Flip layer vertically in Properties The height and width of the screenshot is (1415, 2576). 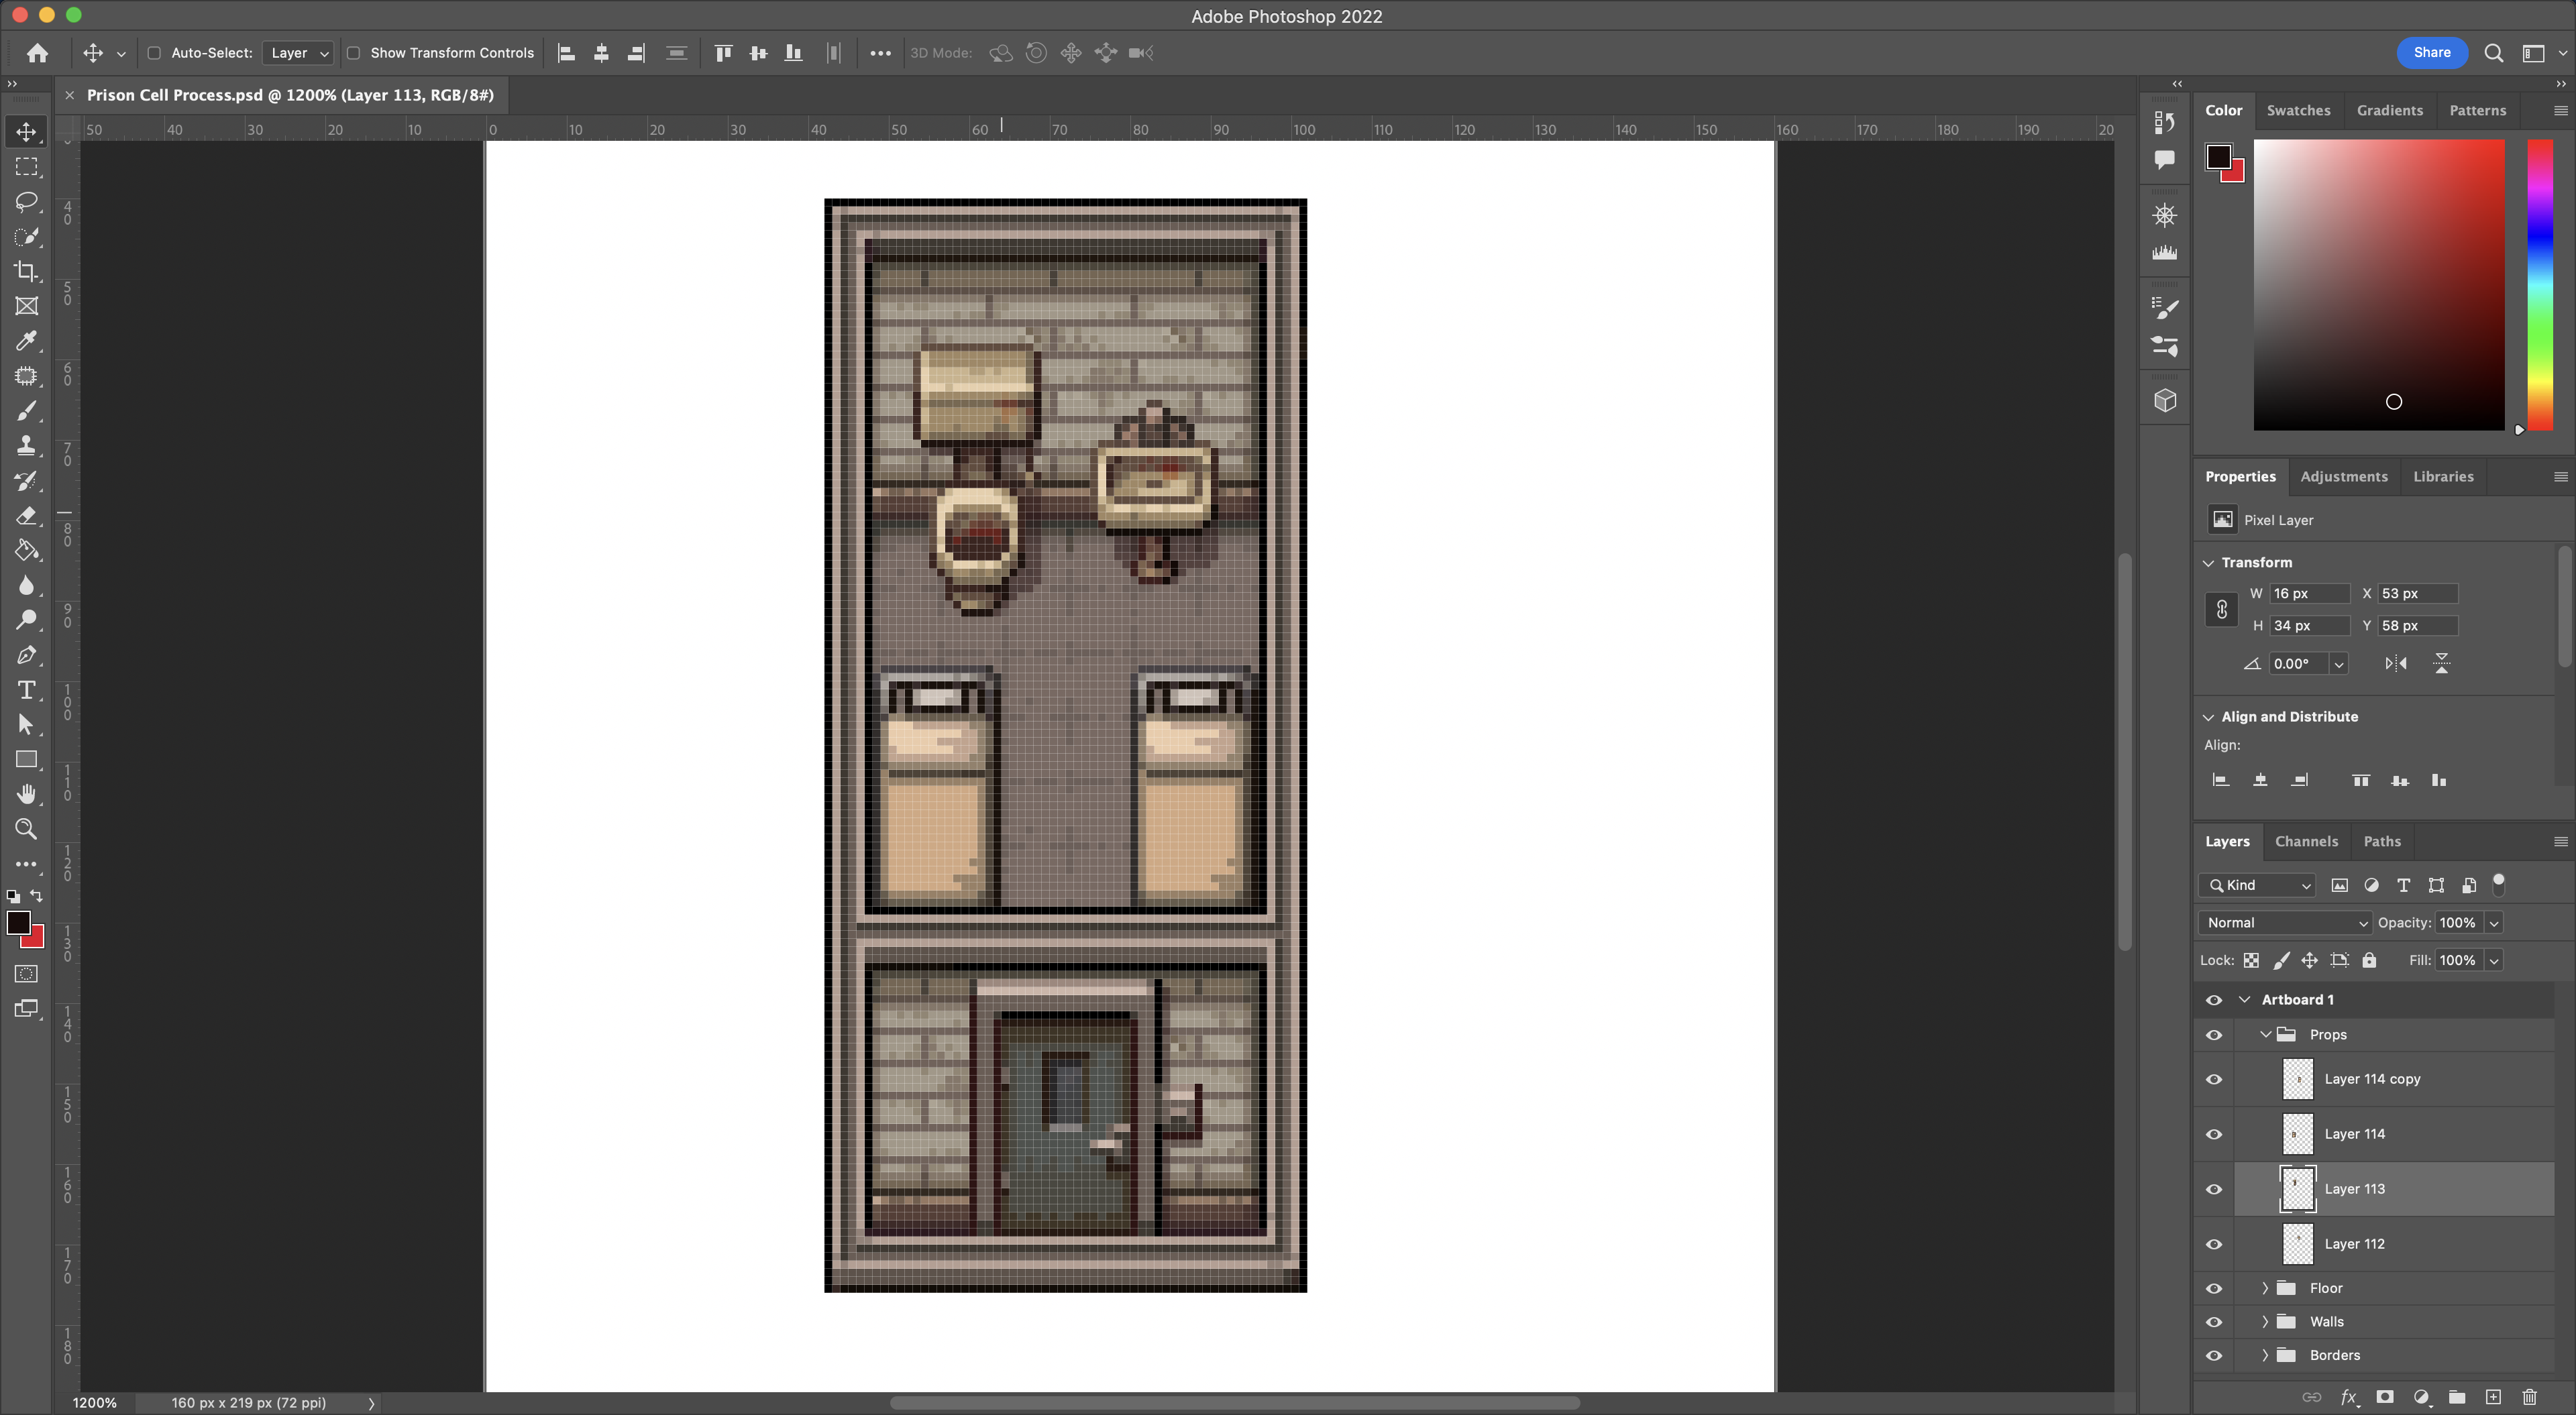pos(2442,664)
